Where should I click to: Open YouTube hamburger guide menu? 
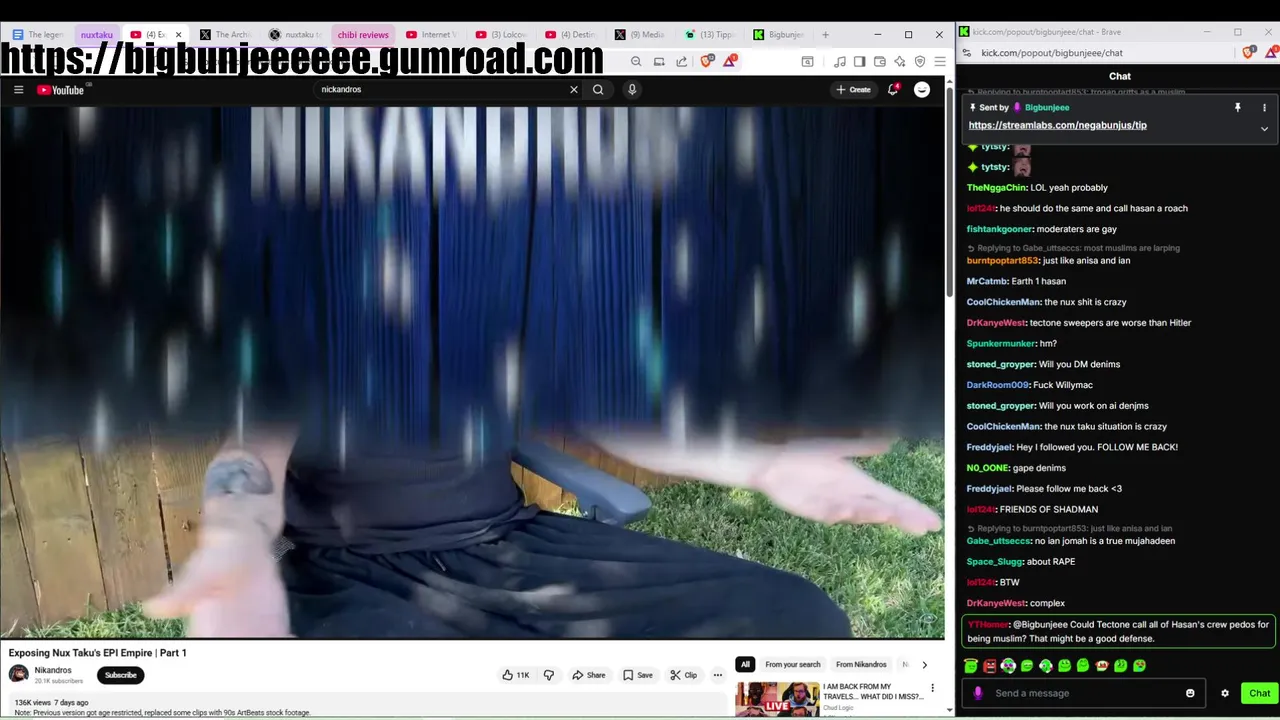pyautogui.click(x=18, y=90)
